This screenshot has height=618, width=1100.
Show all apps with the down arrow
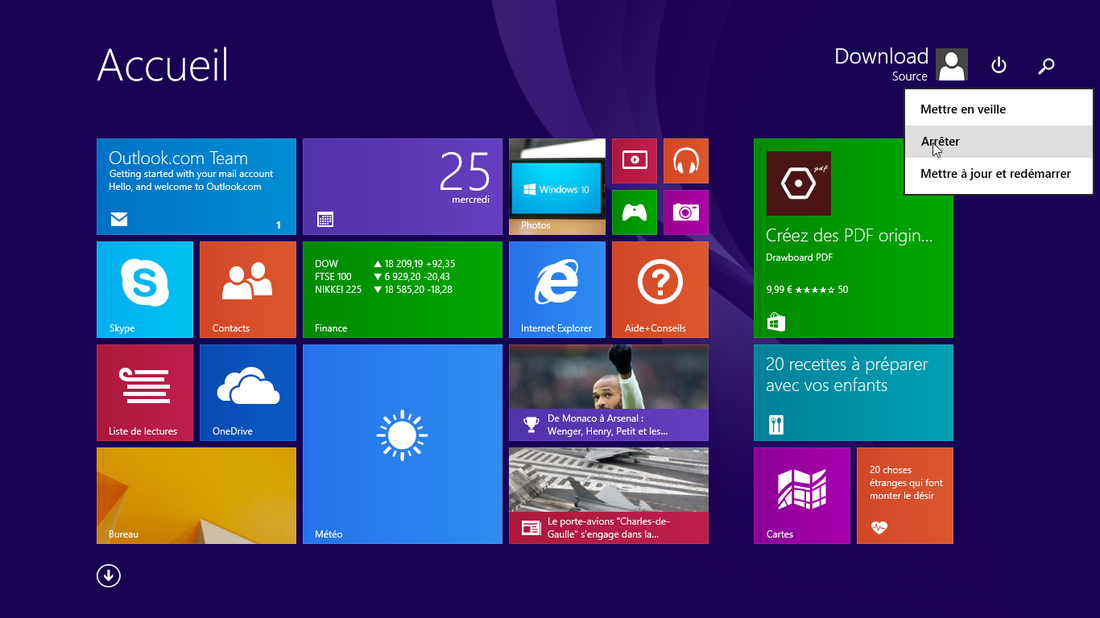(x=109, y=576)
